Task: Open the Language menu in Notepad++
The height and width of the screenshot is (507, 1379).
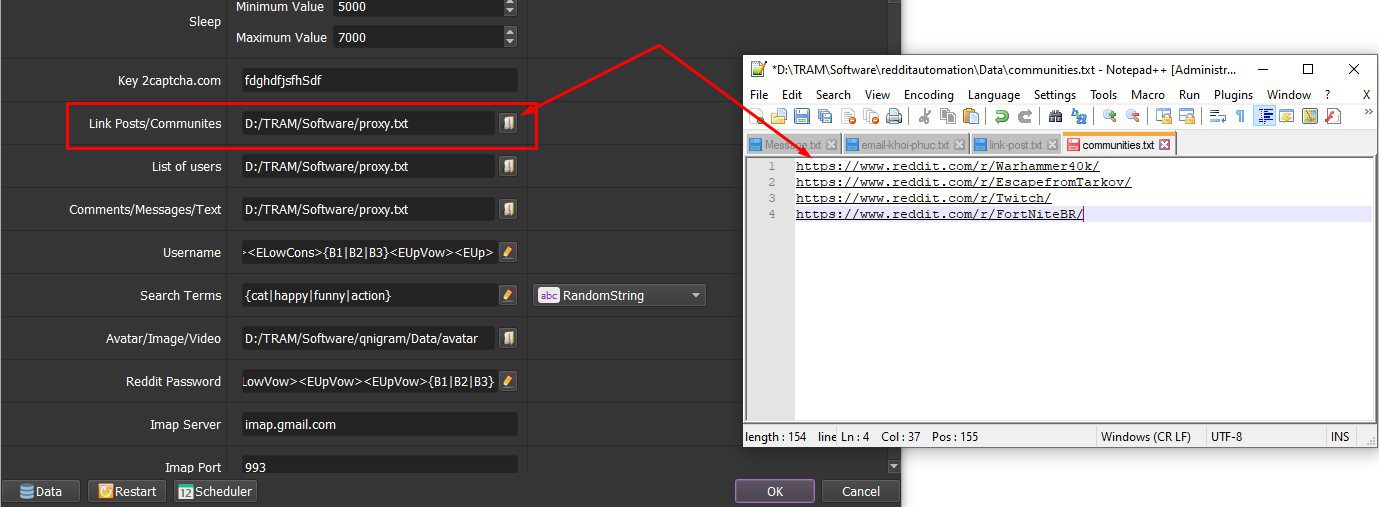Action: pyautogui.click(x=994, y=94)
